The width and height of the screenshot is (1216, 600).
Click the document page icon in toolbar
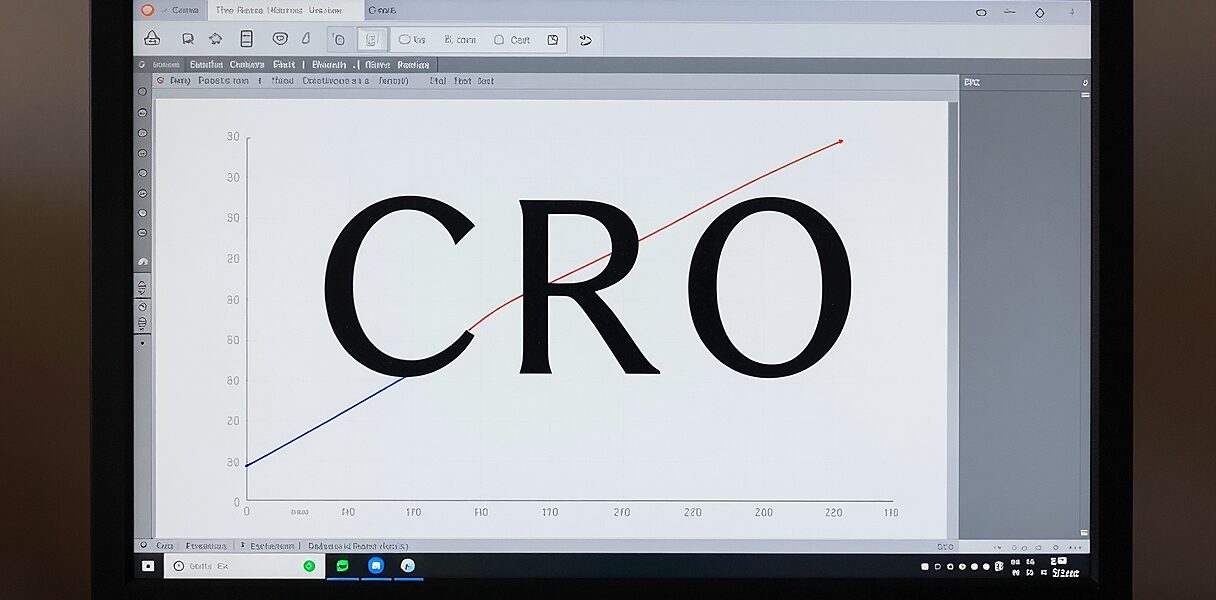click(x=246, y=39)
